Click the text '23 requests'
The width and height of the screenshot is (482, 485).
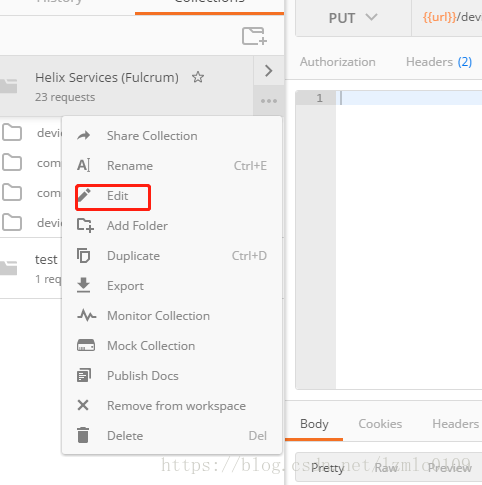pyautogui.click(x=65, y=97)
